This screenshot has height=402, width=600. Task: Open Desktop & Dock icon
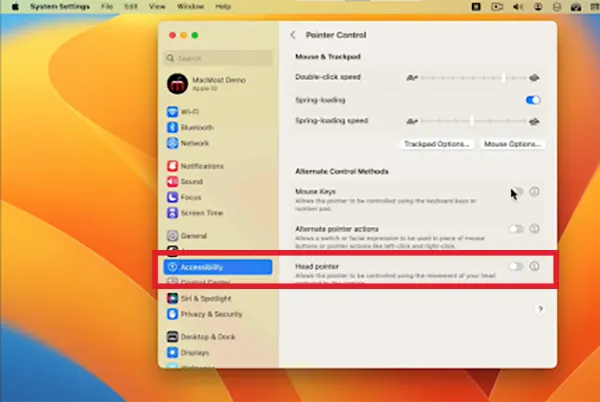pos(172,337)
